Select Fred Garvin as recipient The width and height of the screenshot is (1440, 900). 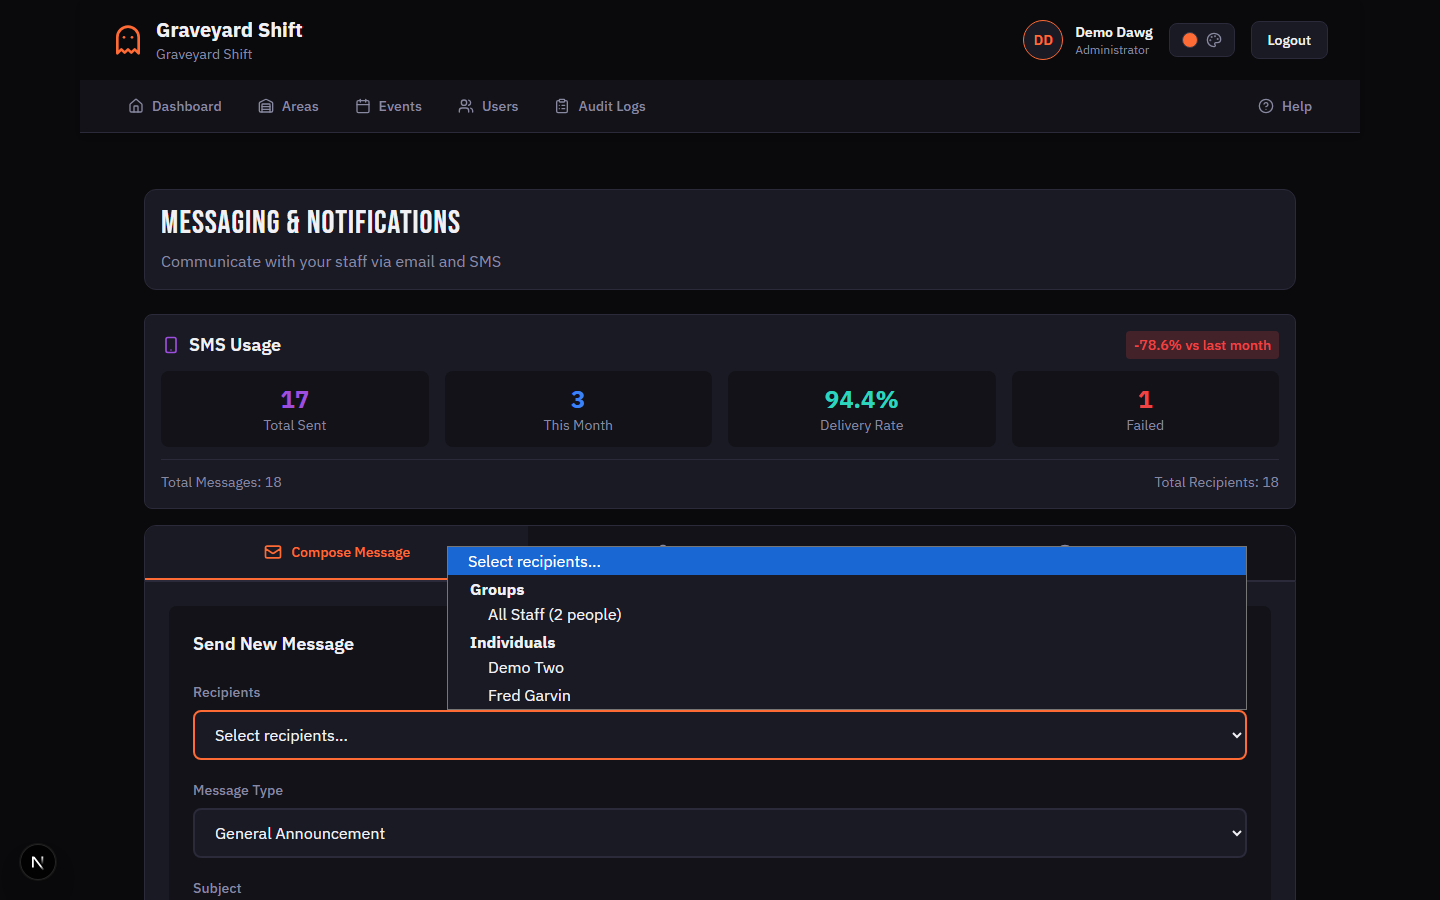[x=529, y=696]
